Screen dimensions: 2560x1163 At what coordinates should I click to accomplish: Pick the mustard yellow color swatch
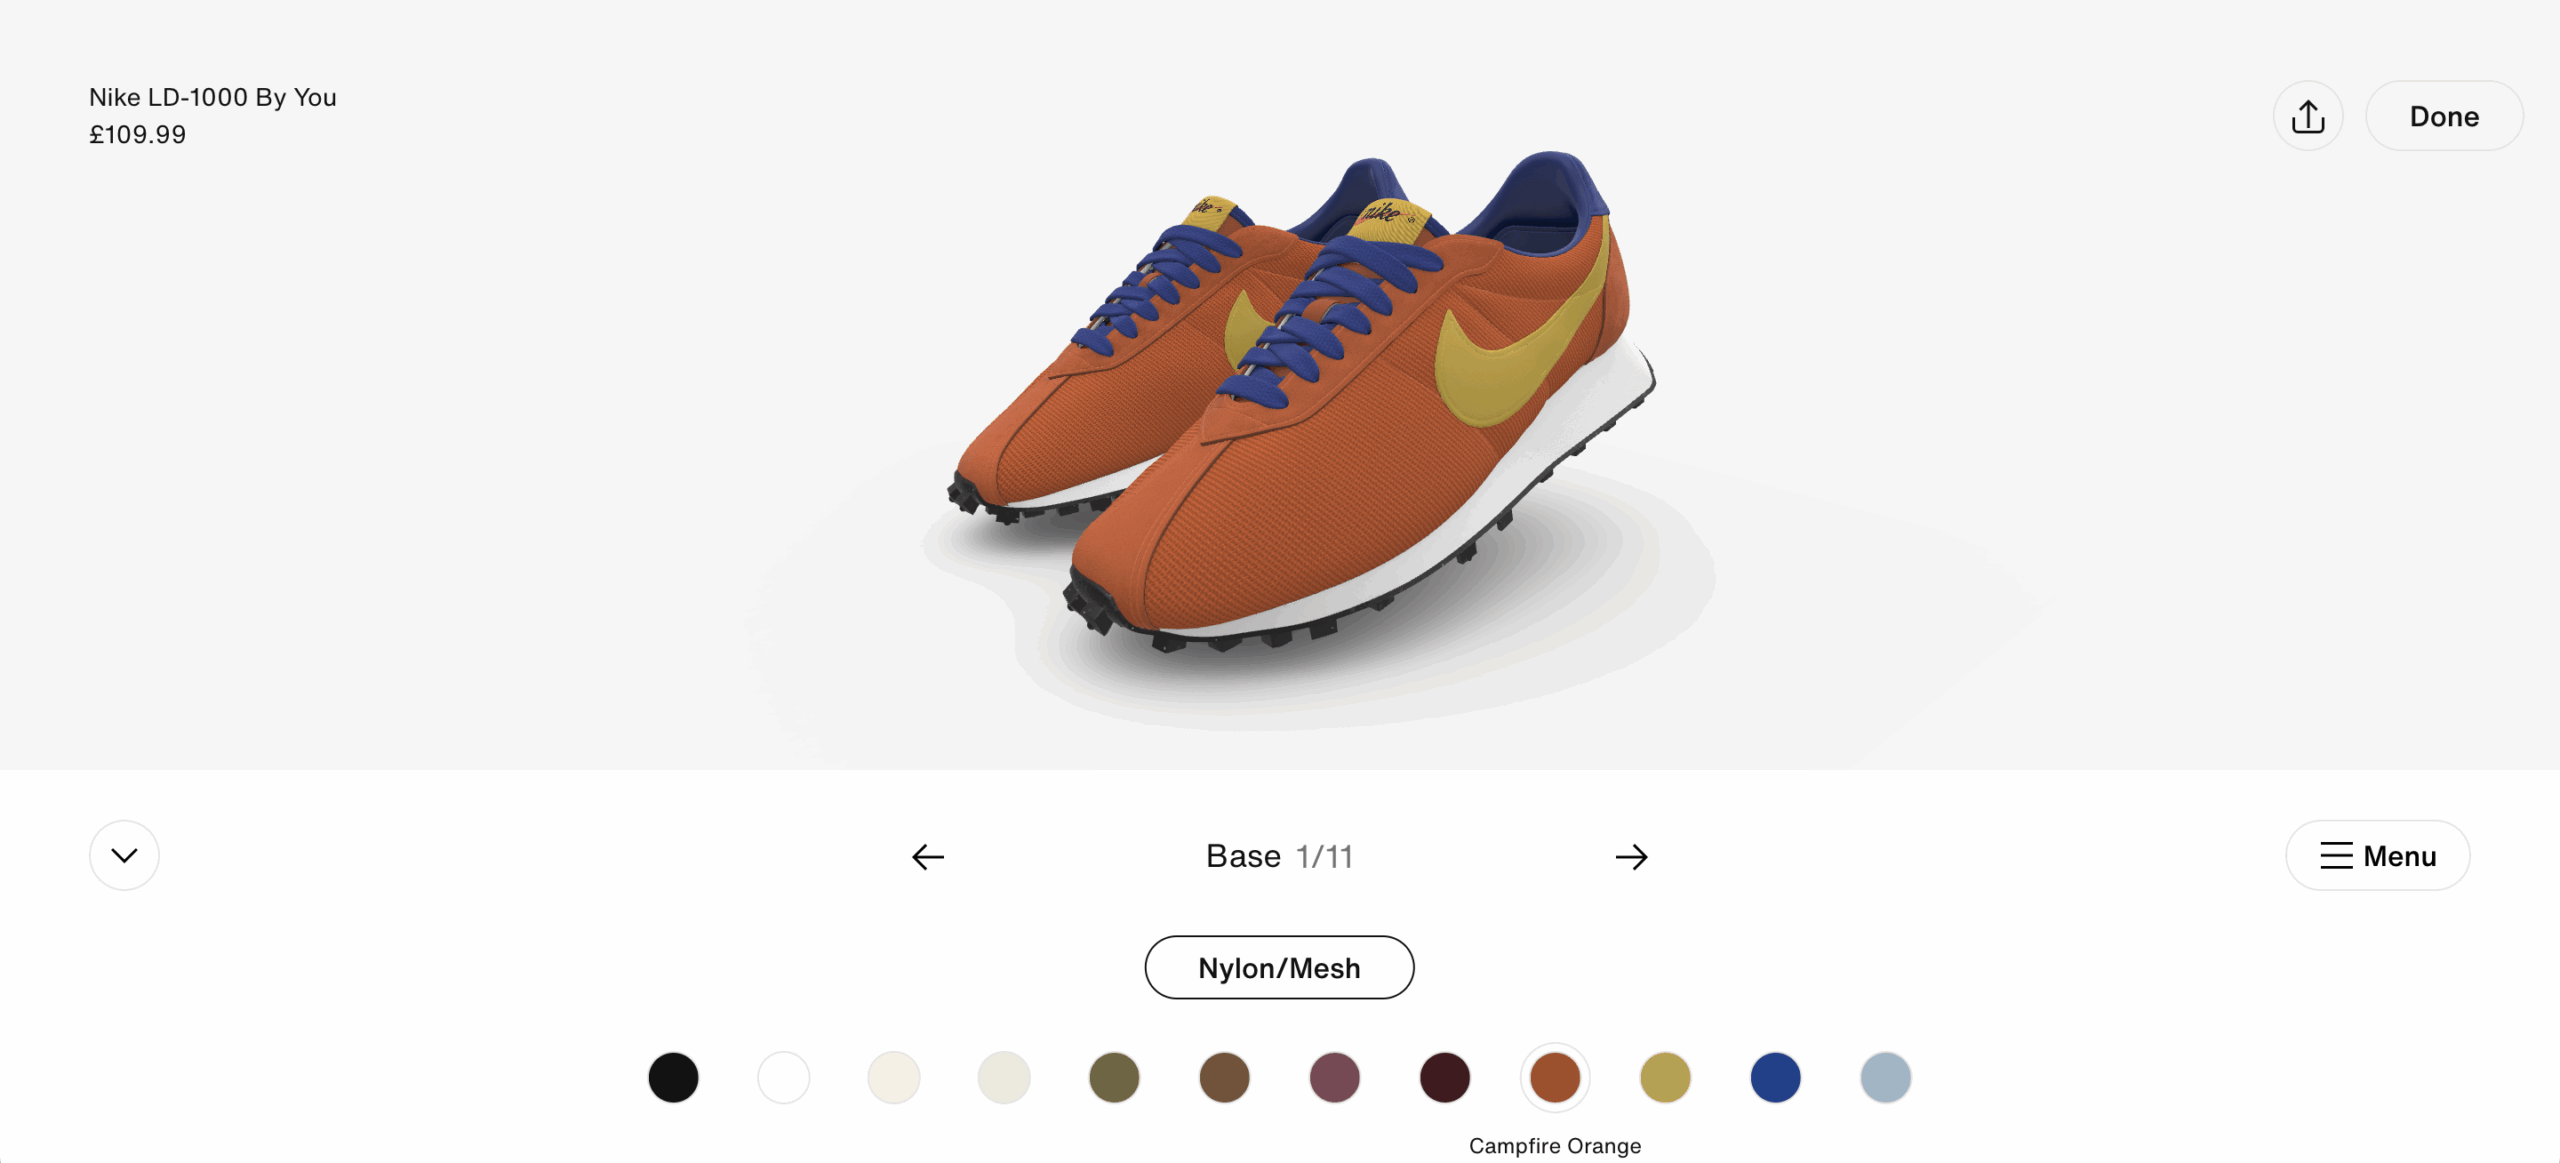point(1665,1077)
